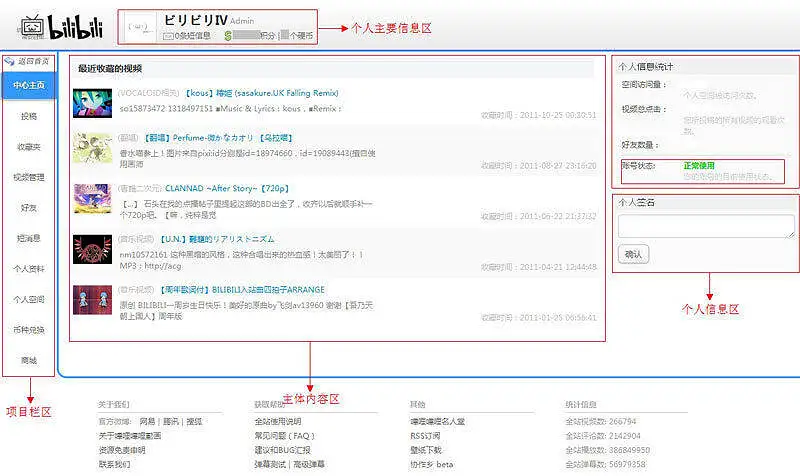Open the user avatar image in header
The height and width of the screenshot is (476, 800).
[140, 27]
